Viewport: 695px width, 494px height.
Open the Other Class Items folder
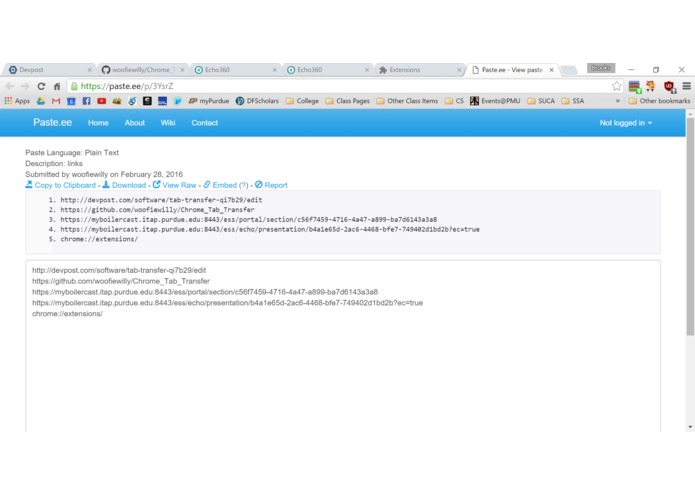(x=407, y=101)
